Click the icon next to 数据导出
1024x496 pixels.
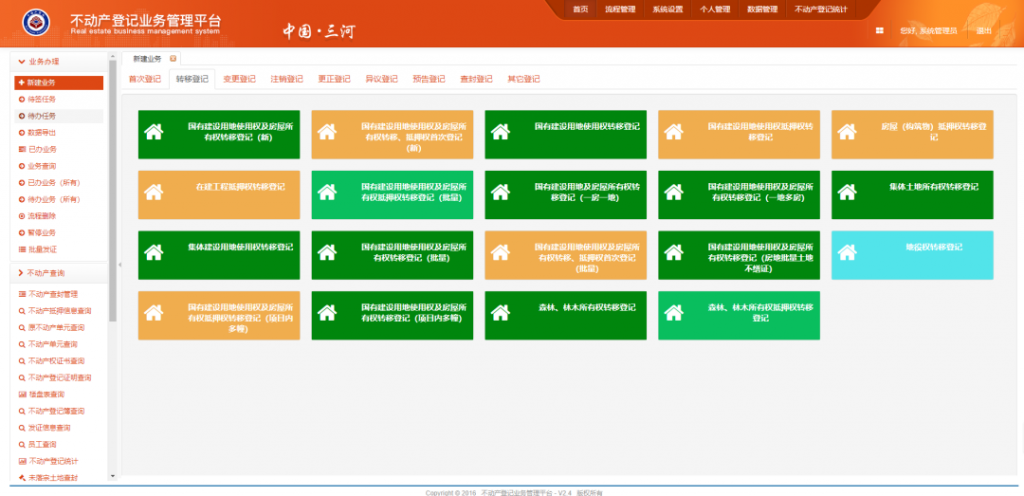[x=22, y=132]
